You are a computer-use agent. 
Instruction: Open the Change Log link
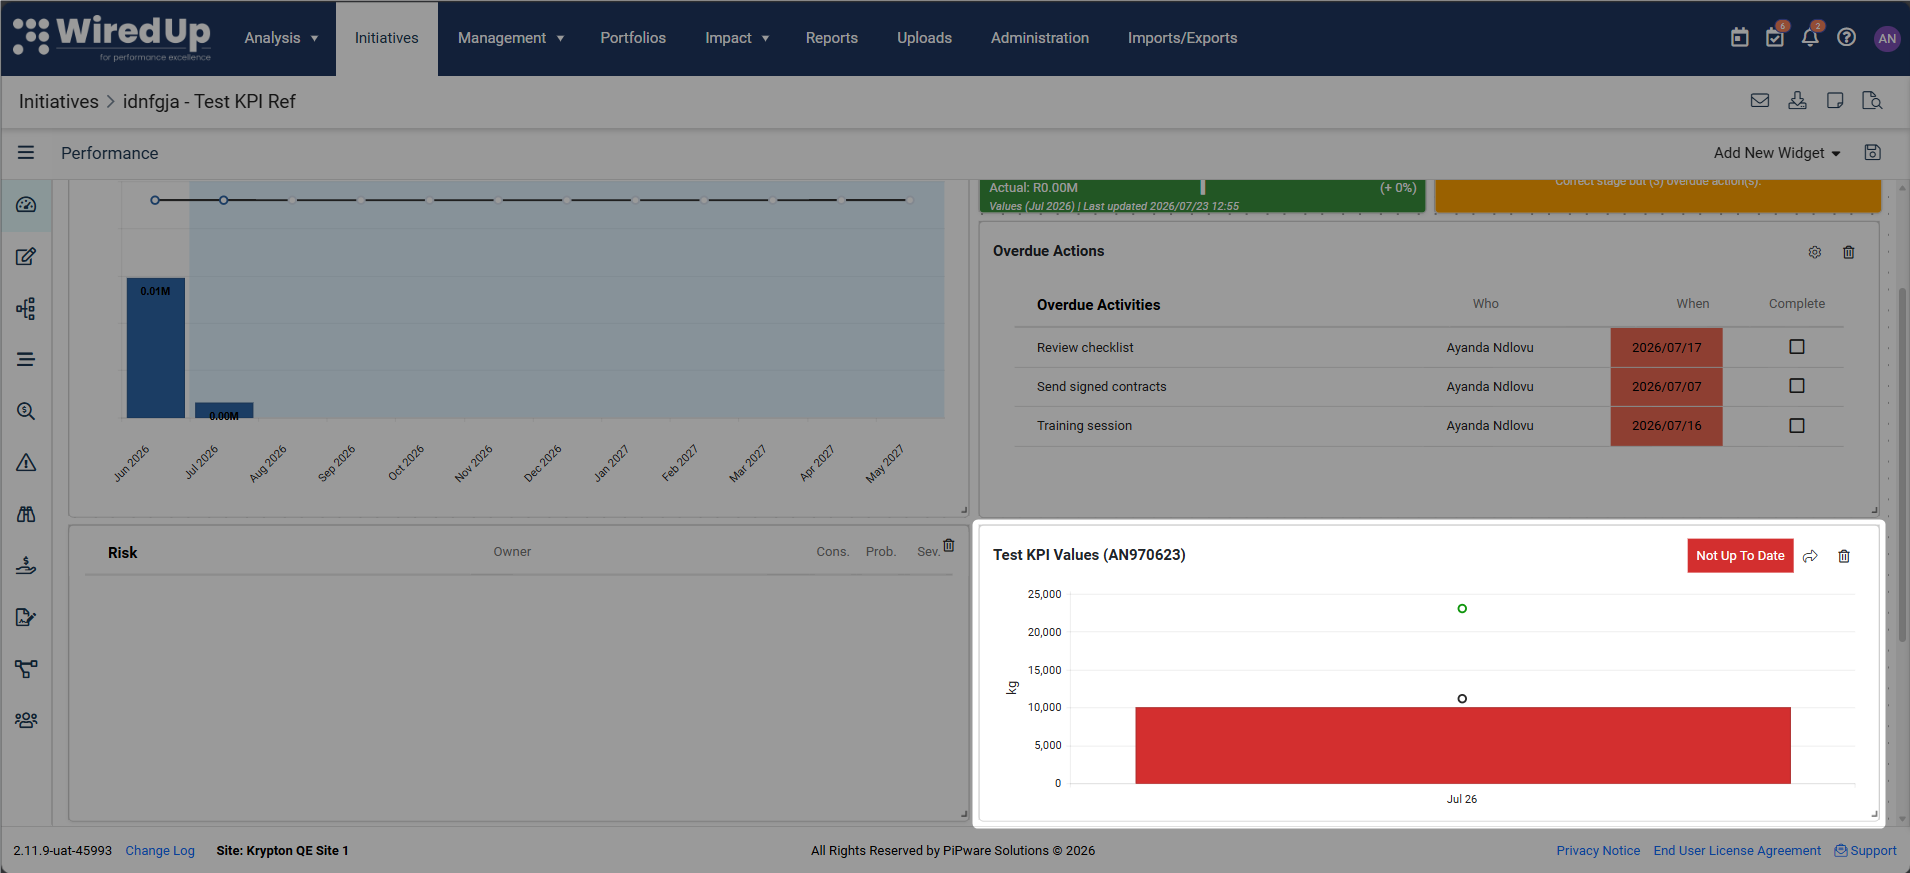point(160,851)
